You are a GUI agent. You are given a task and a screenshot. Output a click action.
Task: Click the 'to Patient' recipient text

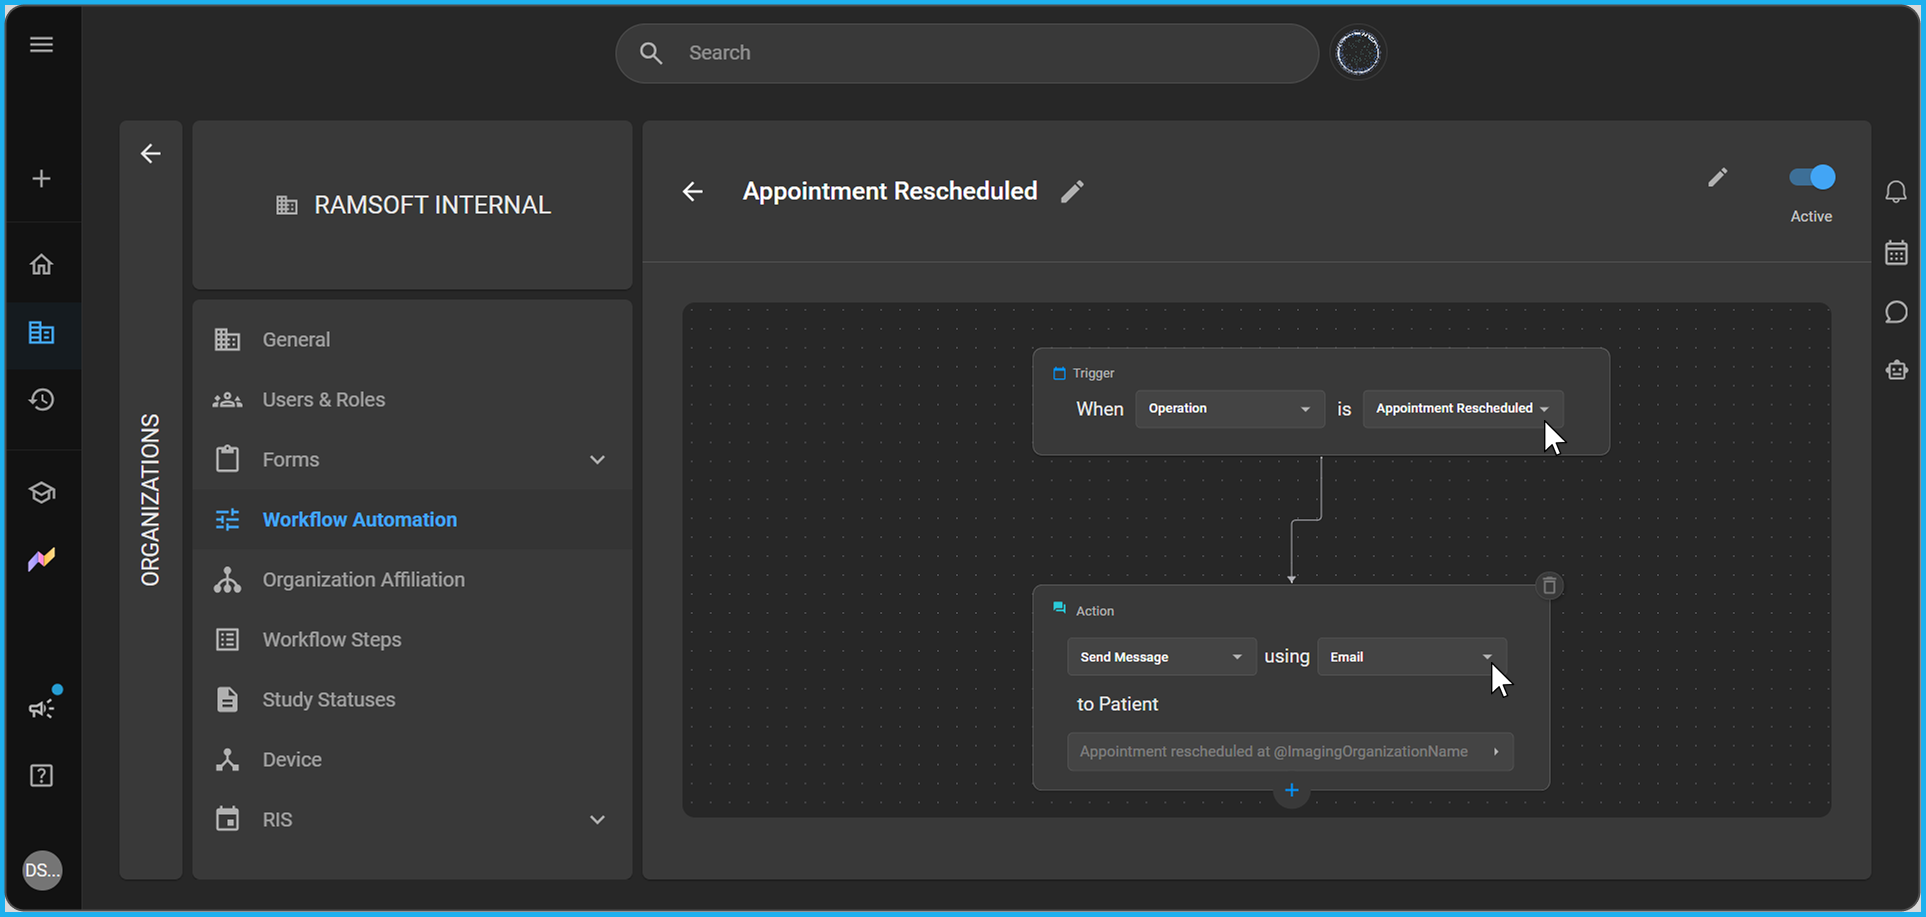coord(1117,704)
